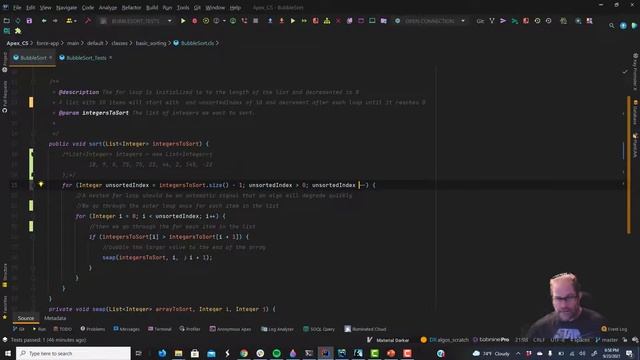Open the Terminal tool window
Screen dimensions: 640x360
160,329
